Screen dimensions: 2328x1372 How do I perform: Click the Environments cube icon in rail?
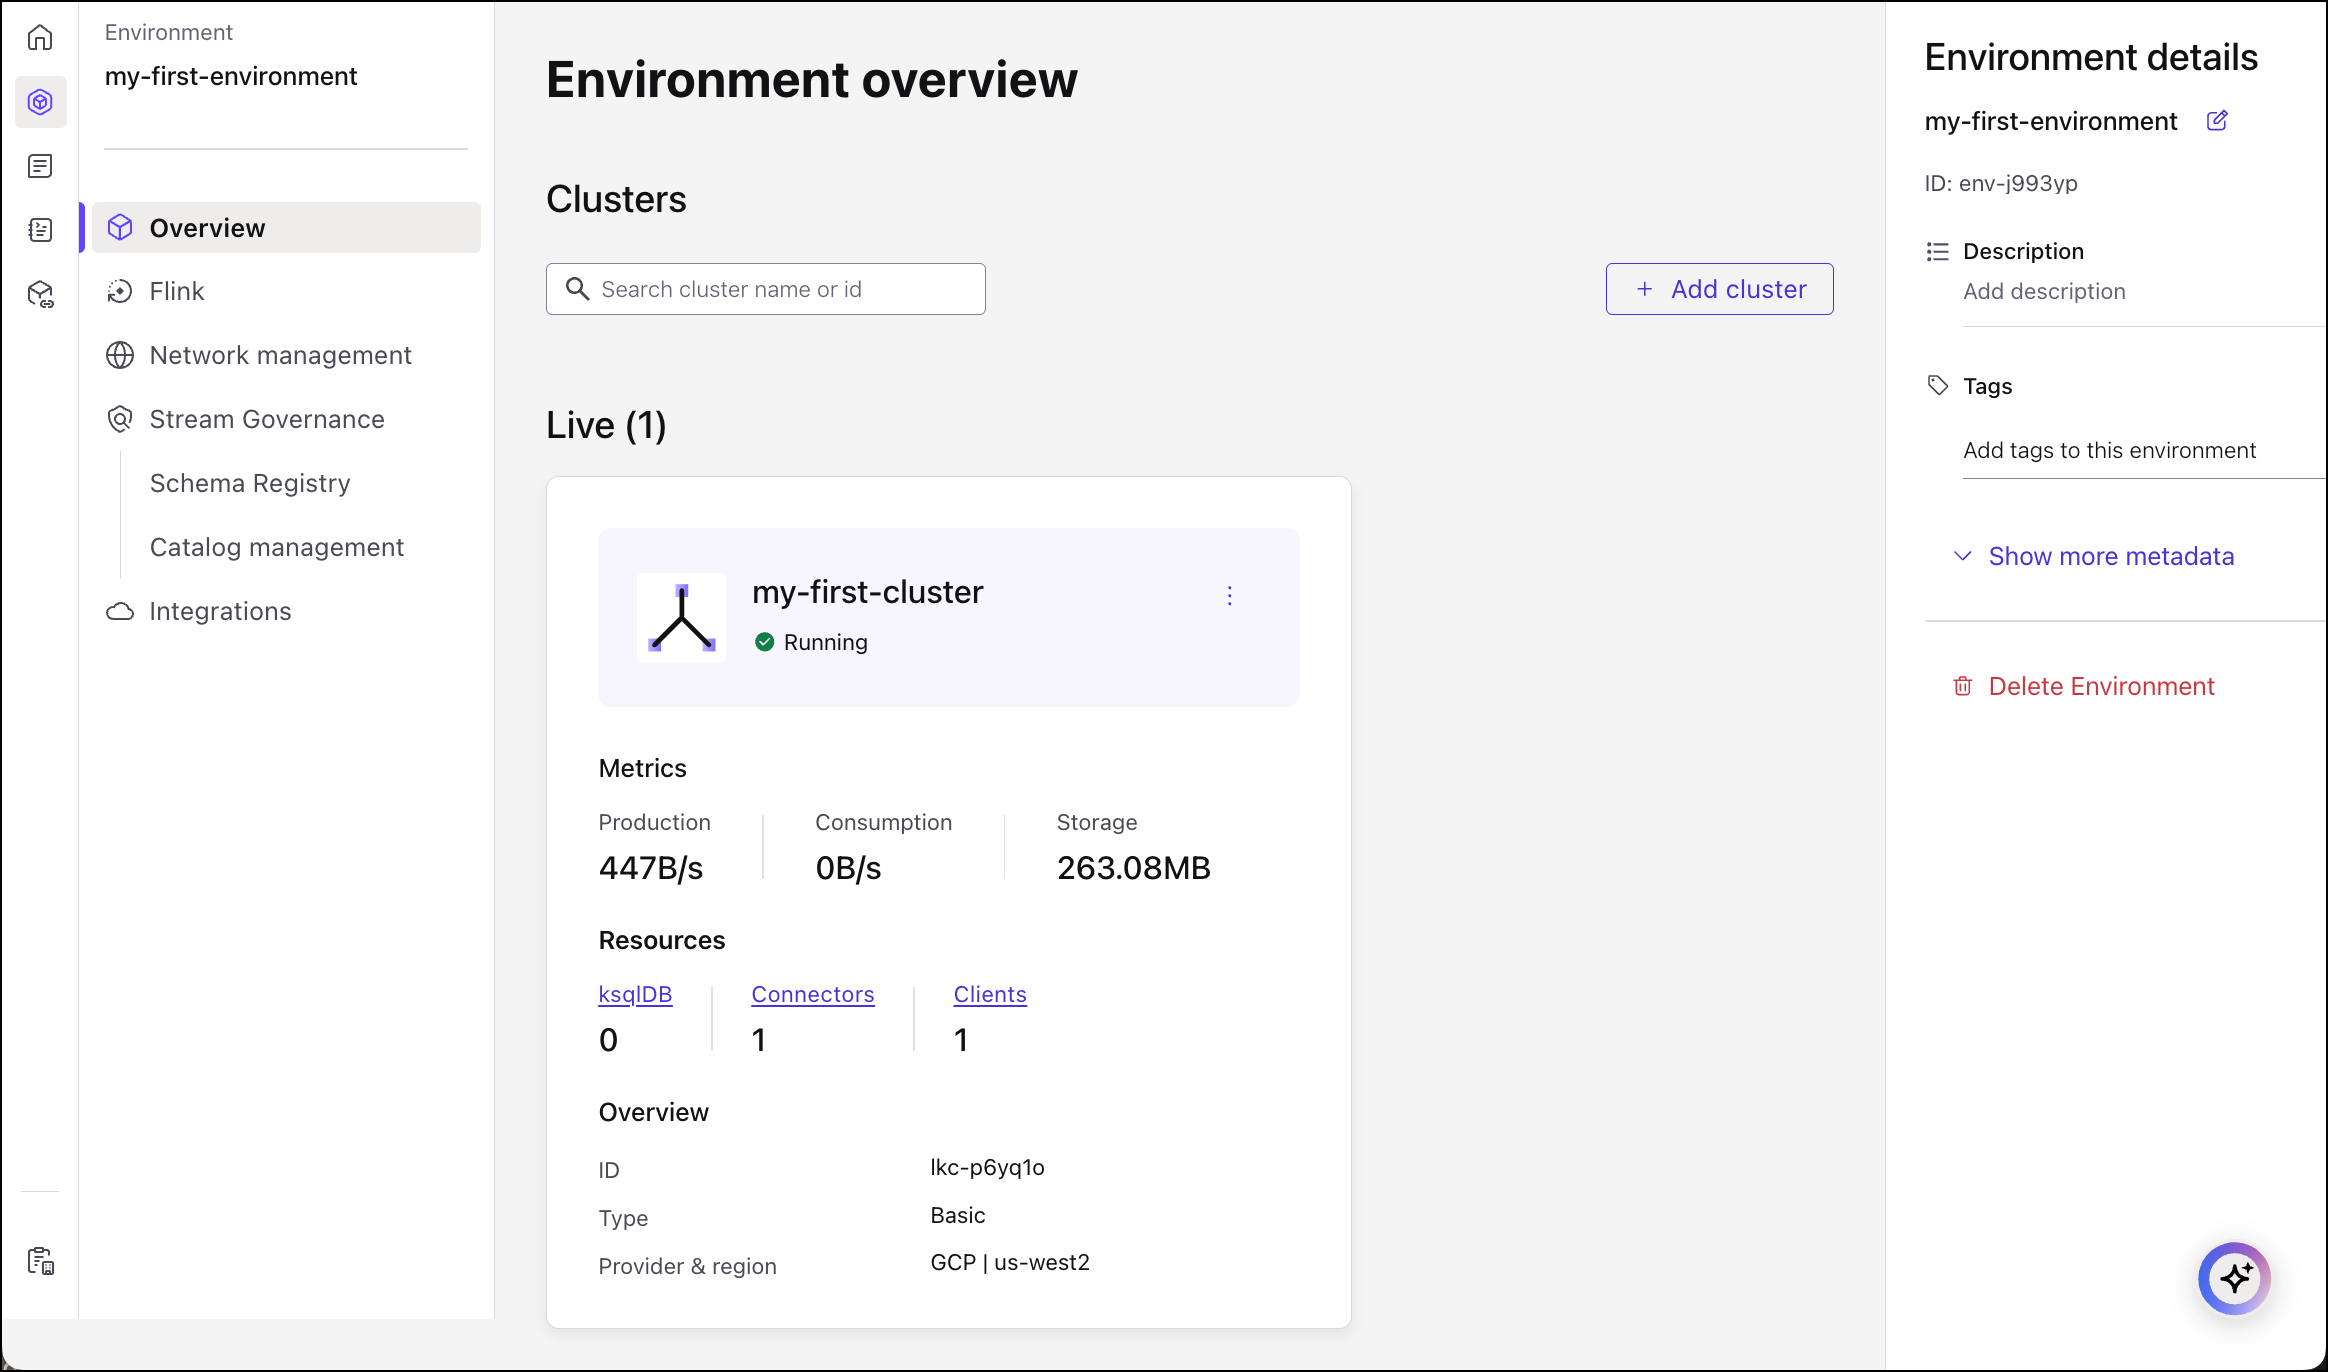(x=40, y=102)
